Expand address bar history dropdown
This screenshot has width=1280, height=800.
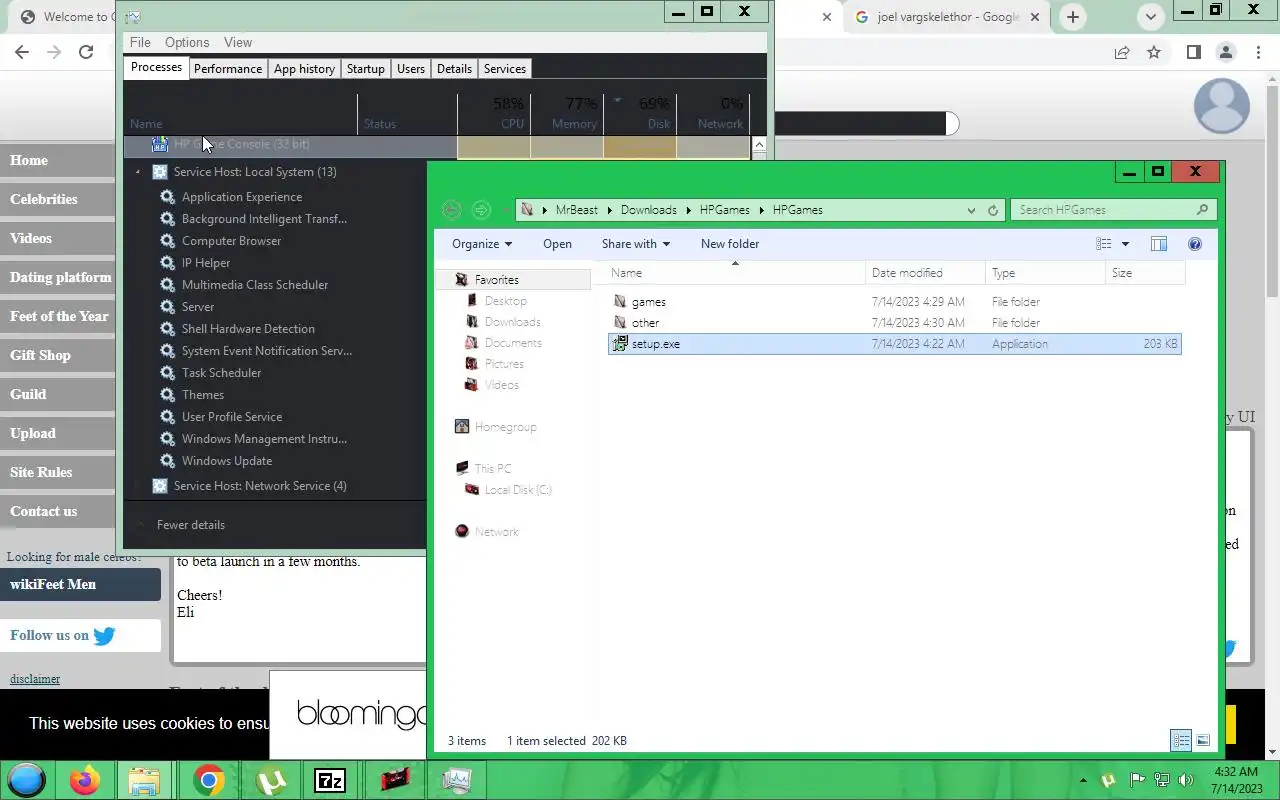971,210
